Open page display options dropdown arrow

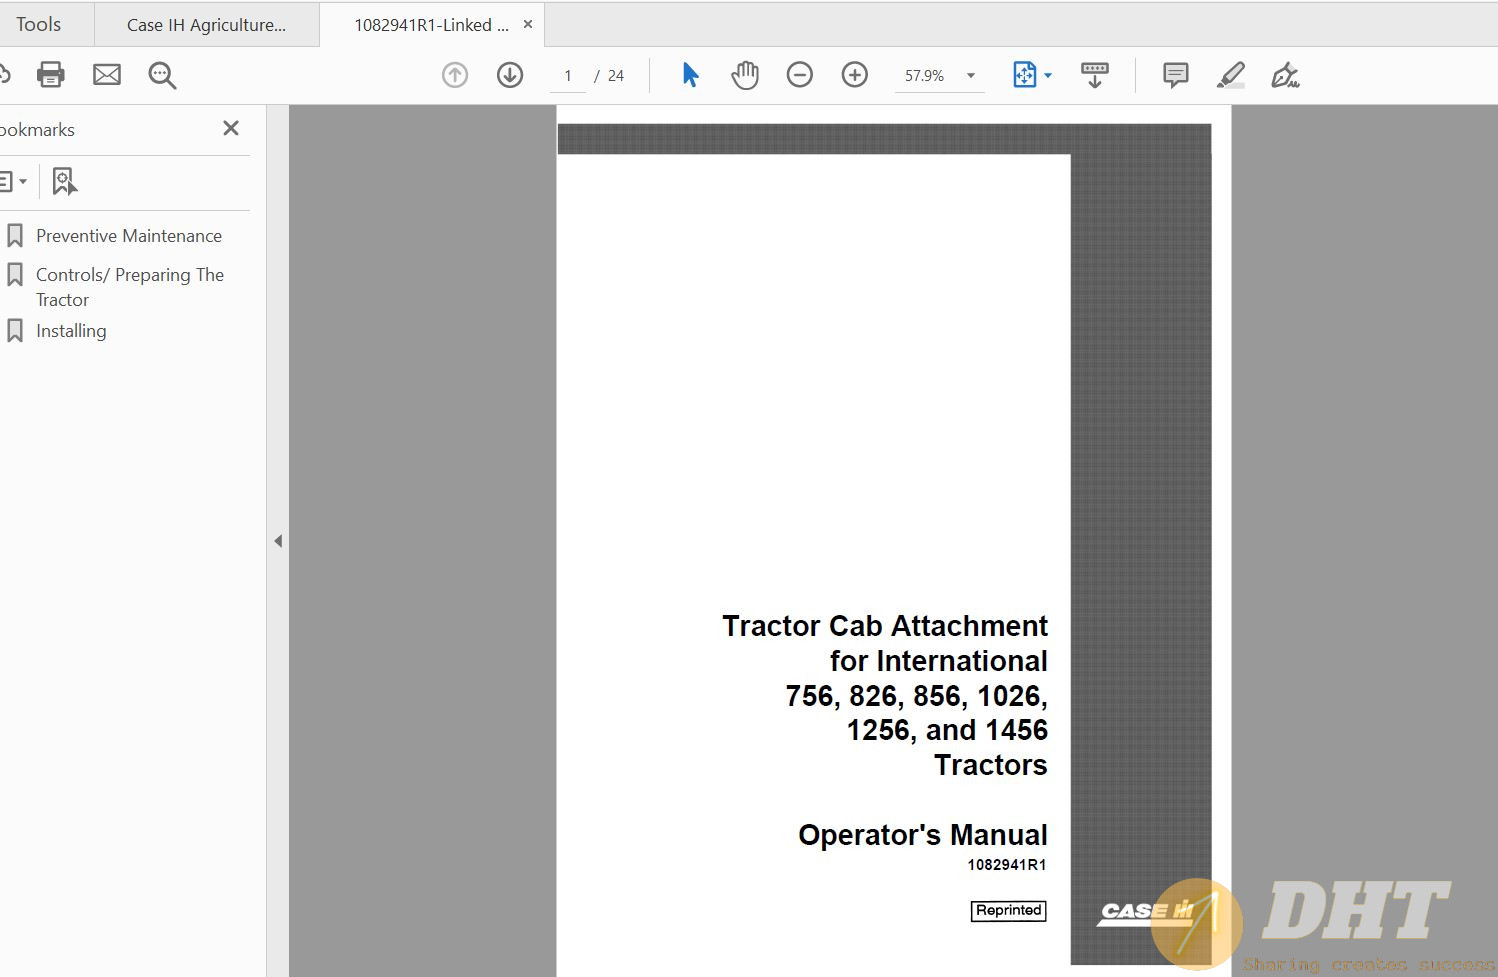1048,76
